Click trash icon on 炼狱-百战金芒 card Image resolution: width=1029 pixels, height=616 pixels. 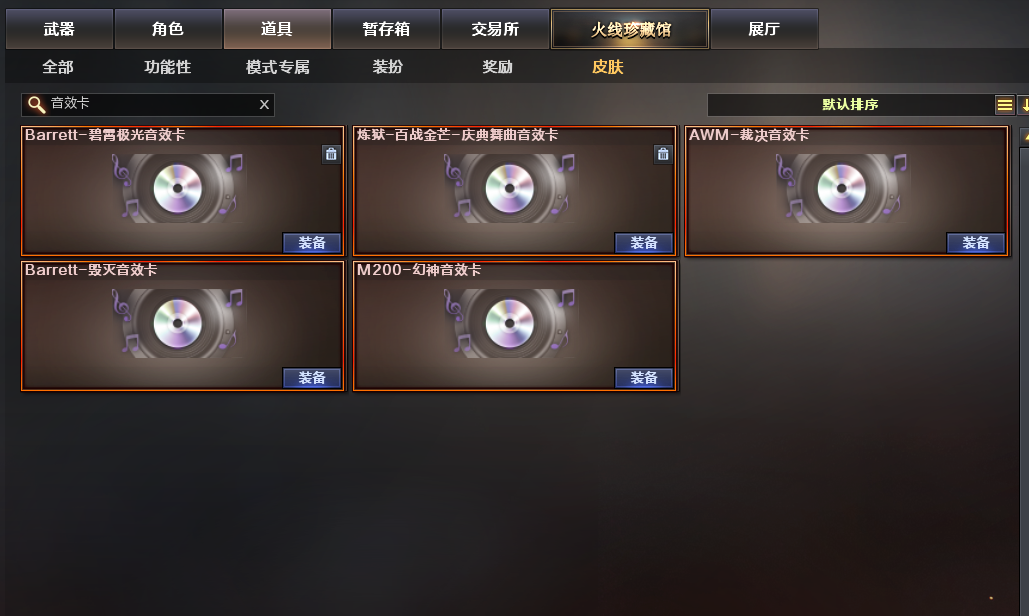point(663,154)
